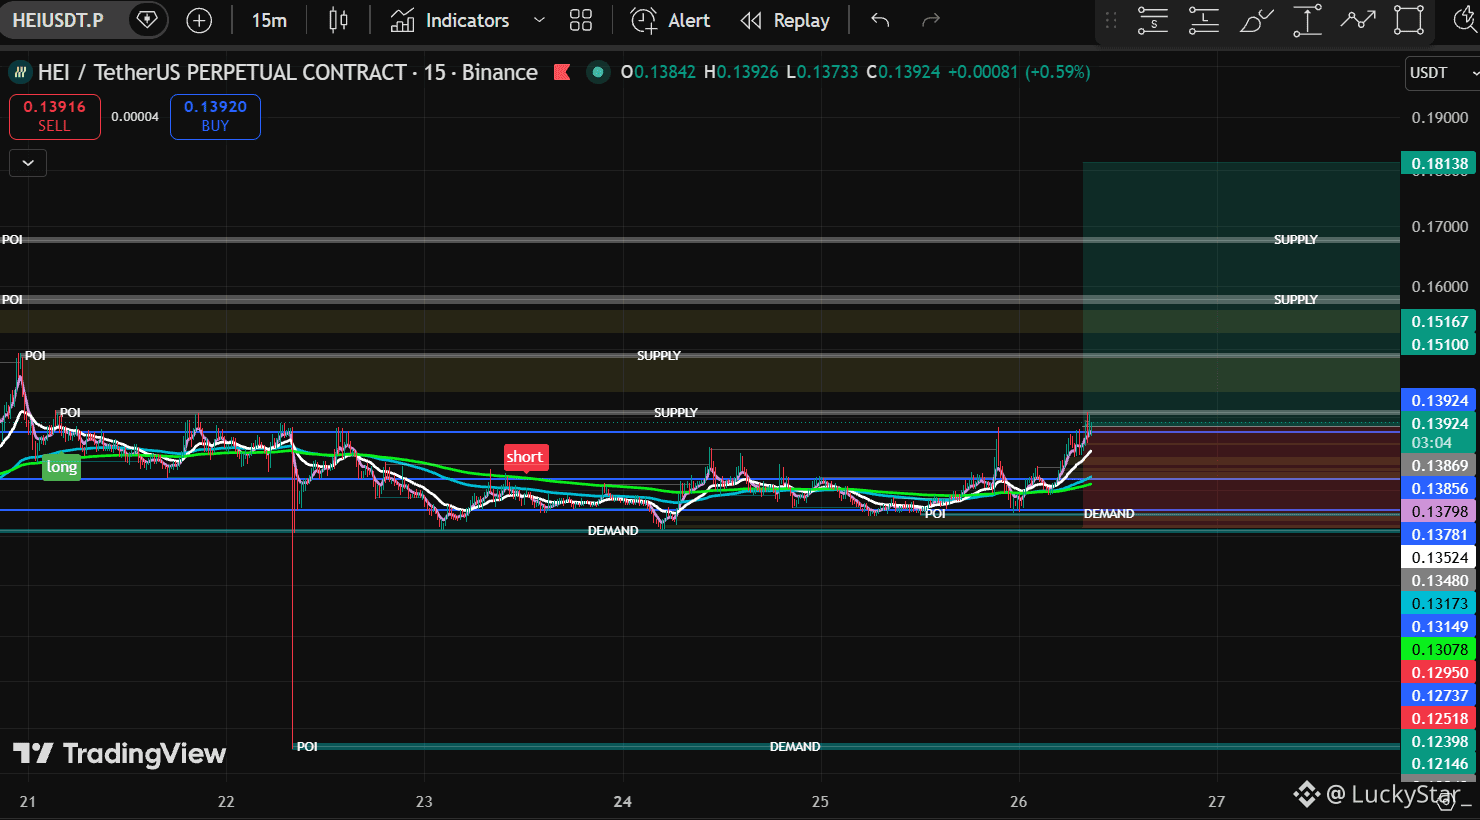Start bar Replay mode

pyautogui.click(x=785, y=20)
